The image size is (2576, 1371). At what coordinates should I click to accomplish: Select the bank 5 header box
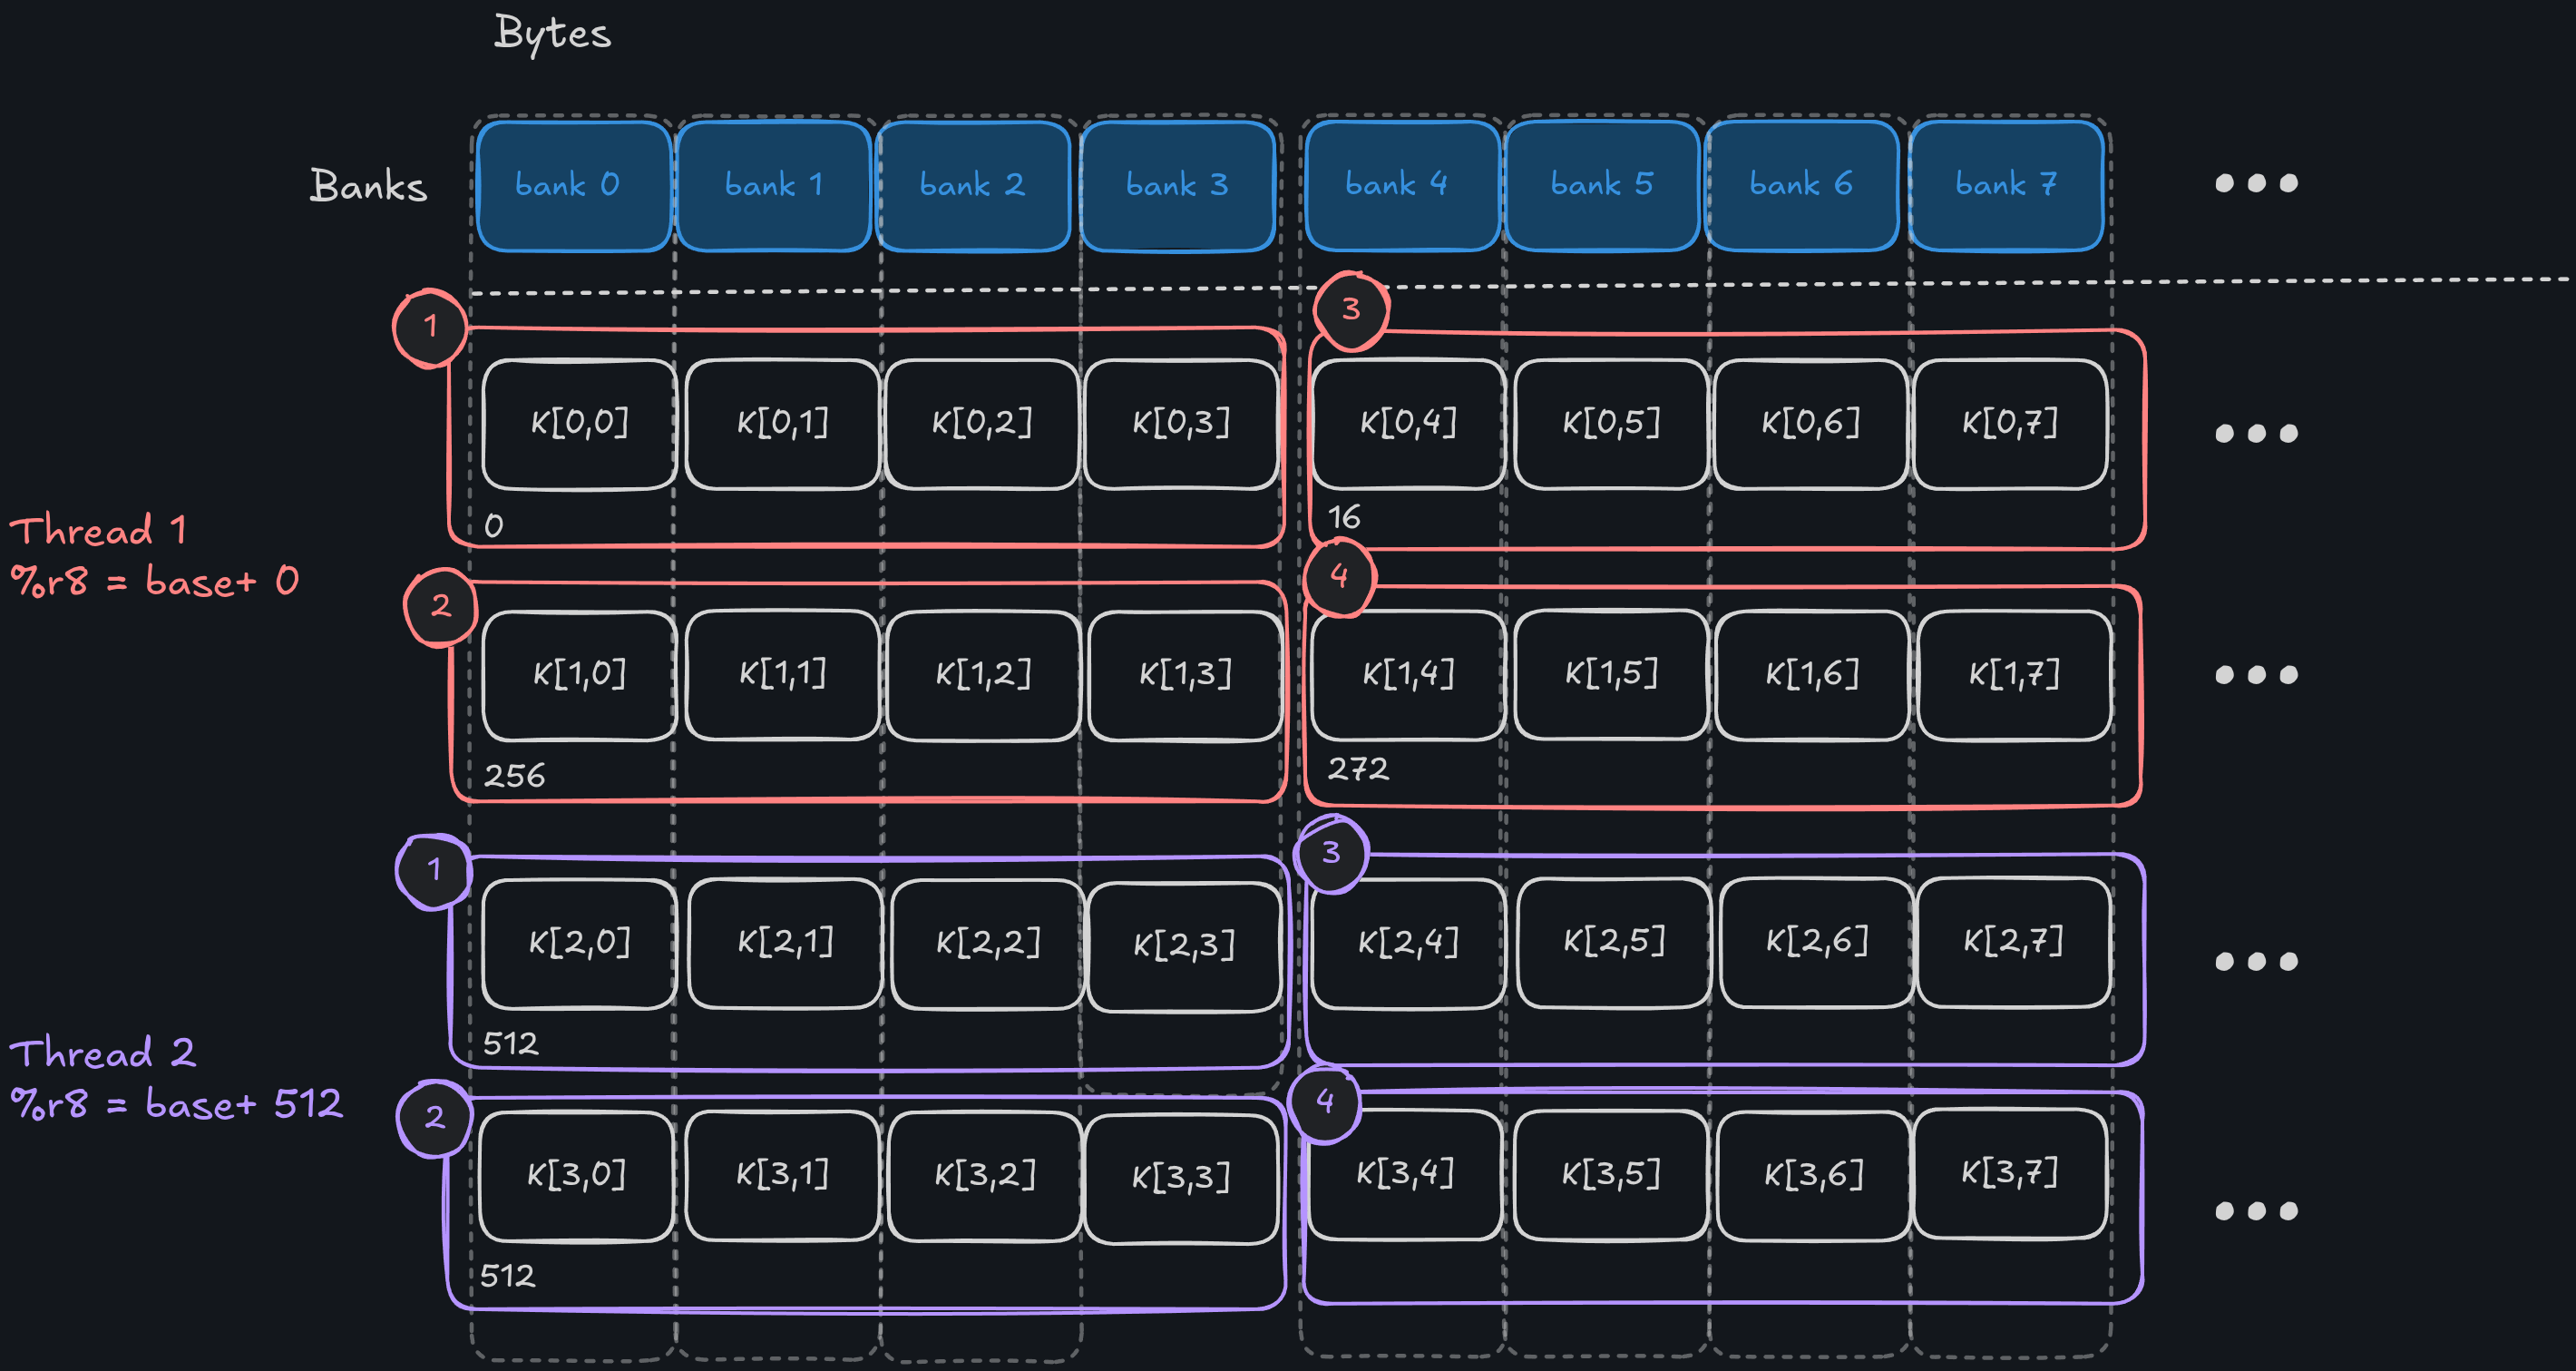[x=1601, y=185]
